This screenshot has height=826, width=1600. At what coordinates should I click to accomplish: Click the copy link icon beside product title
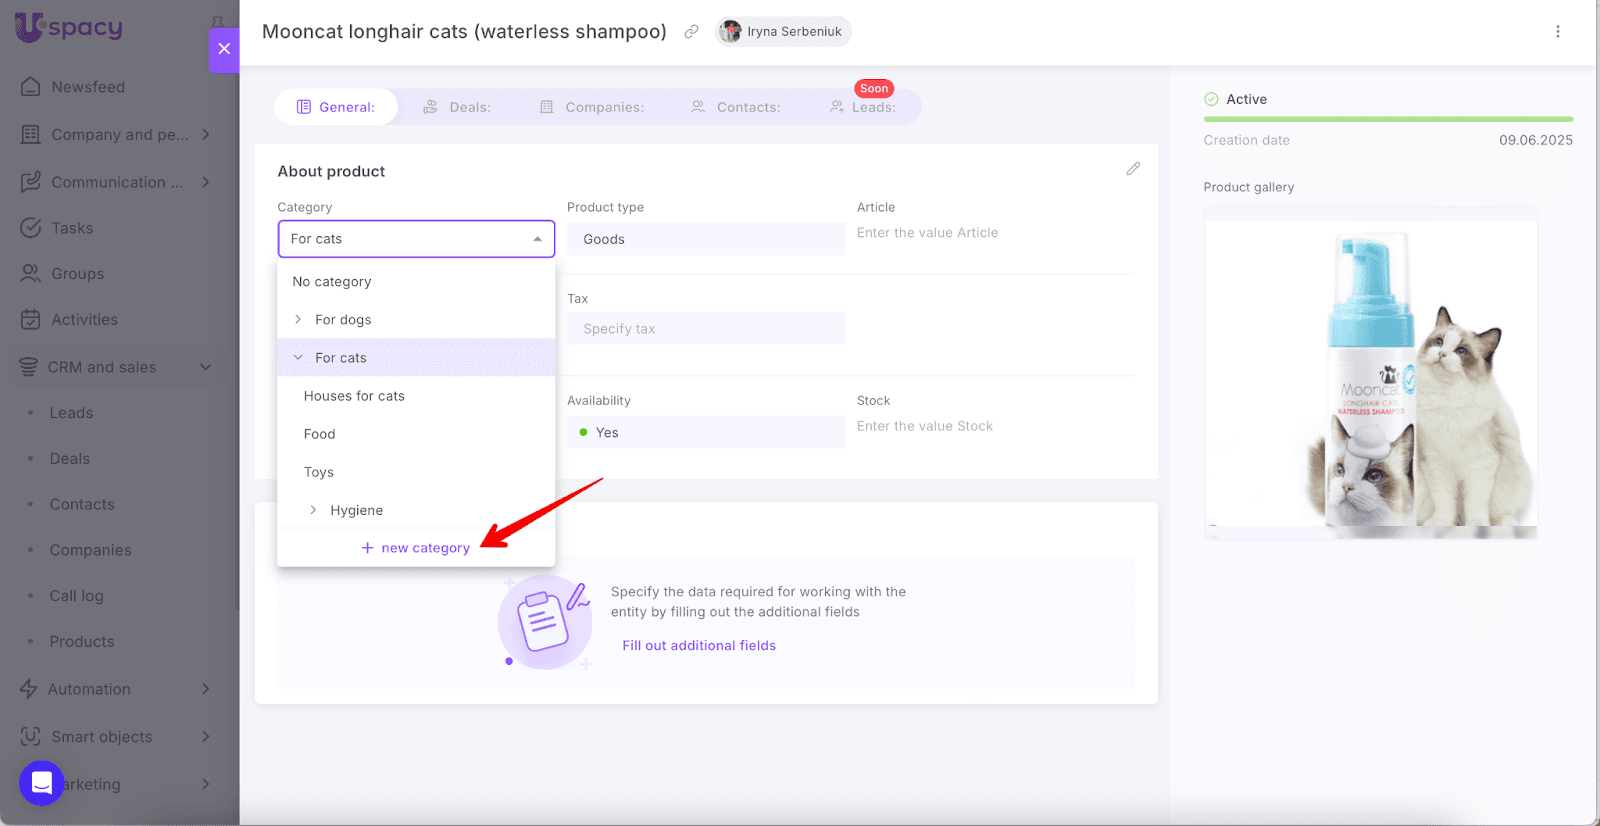(691, 32)
